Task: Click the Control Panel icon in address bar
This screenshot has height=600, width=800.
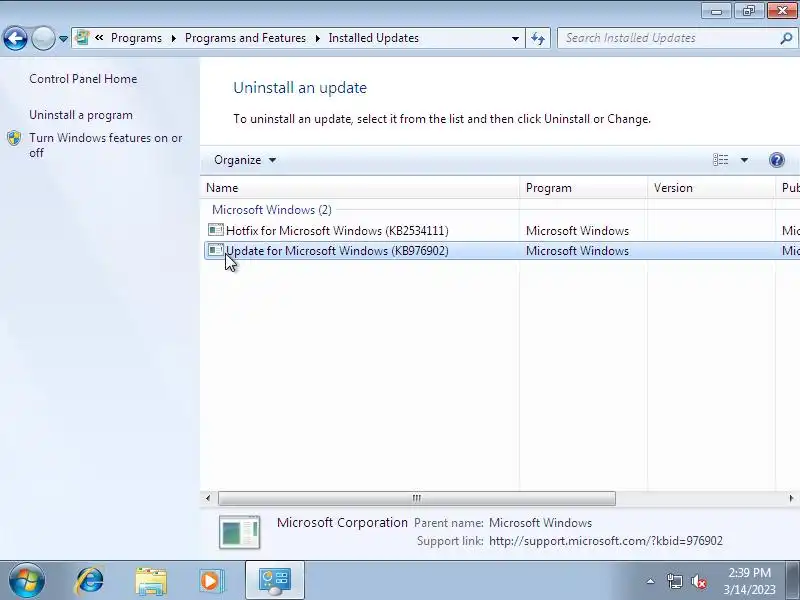Action: (x=82, y=38)
